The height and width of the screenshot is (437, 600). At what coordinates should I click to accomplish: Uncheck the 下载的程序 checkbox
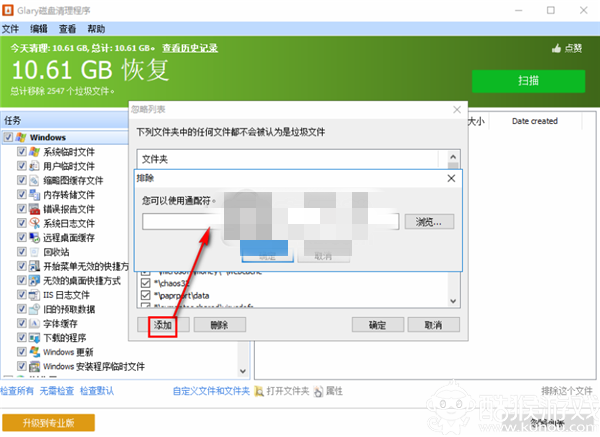[x=22, y=338]
